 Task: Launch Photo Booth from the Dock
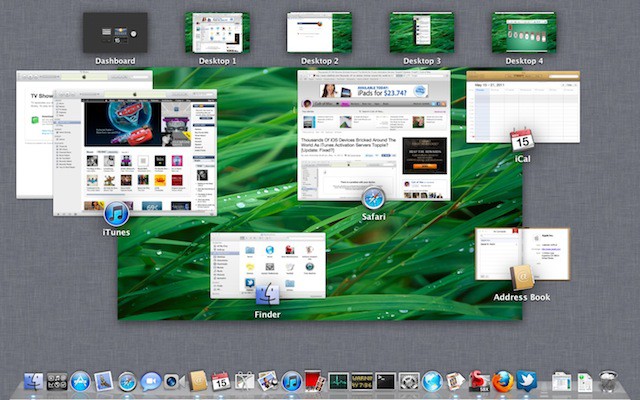tap(315, 381)
